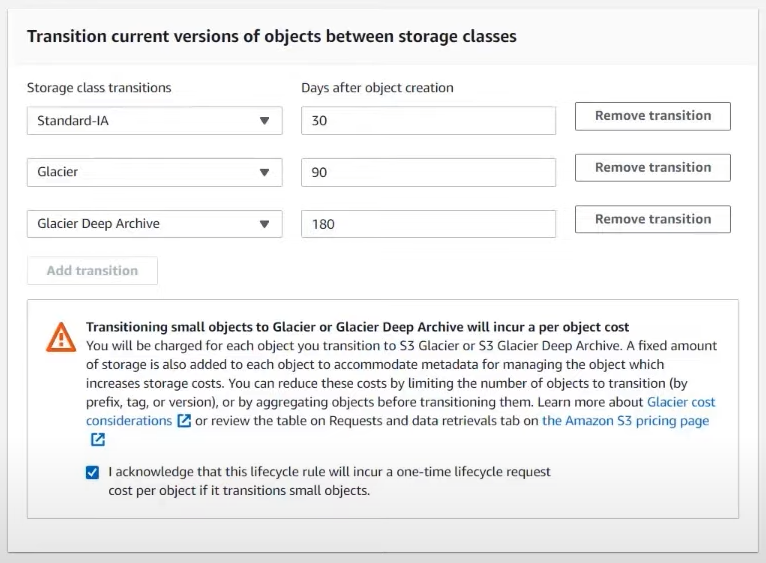Click external-link icon after S3 pricing page link
Image resolution: width=766 pixels, height=563 pixels.
coord(97,440)
